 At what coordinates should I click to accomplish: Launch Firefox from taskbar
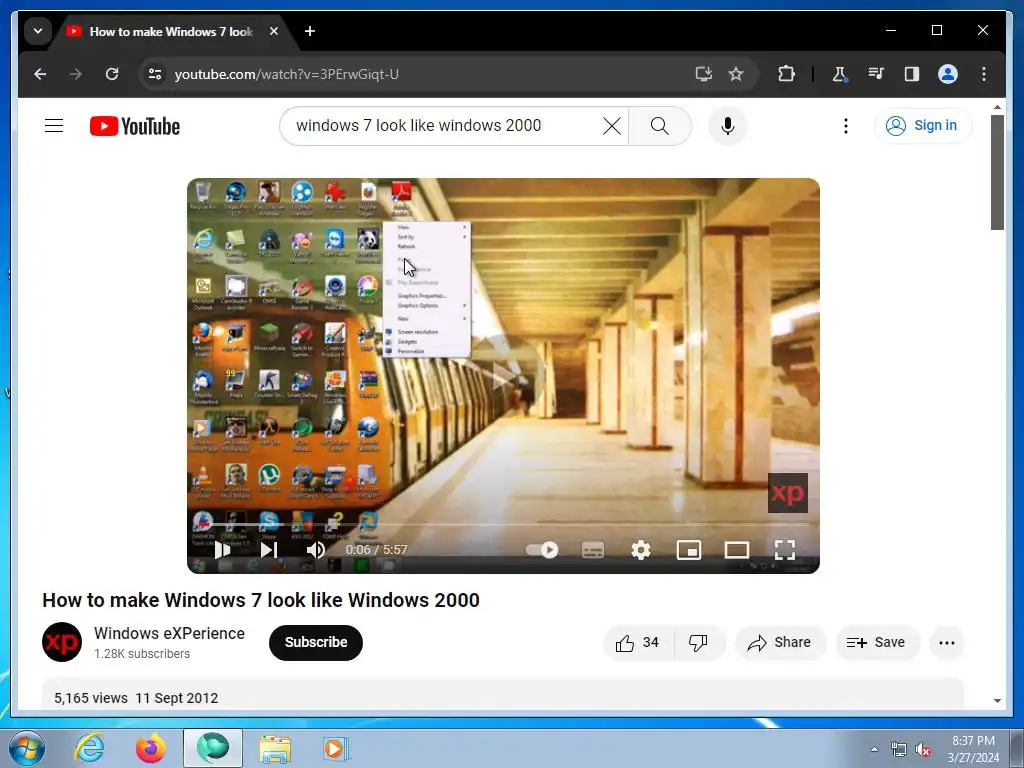(150, 748)
